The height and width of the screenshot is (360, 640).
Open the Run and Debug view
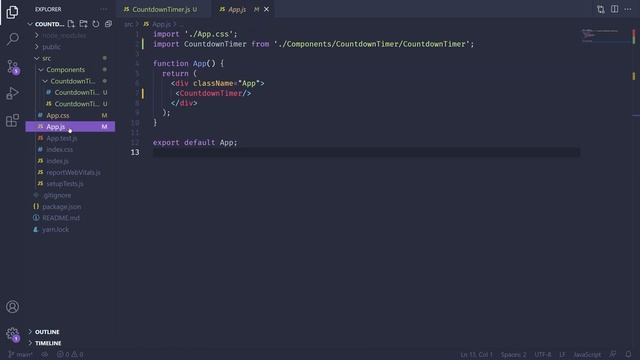(x=12, y=93)
